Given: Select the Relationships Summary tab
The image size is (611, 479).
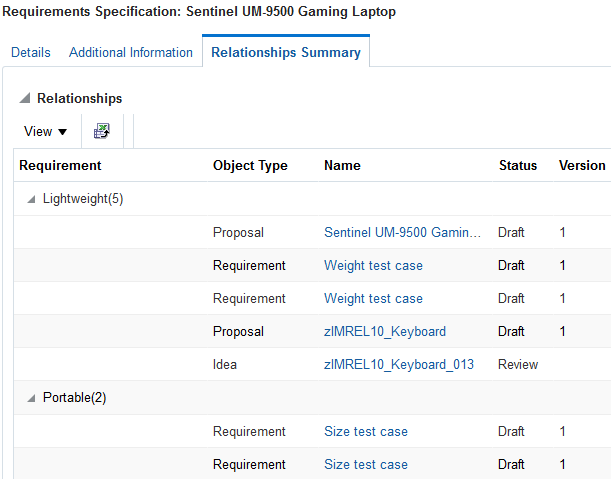Looking at the screenshot, I should pos(286,52).
